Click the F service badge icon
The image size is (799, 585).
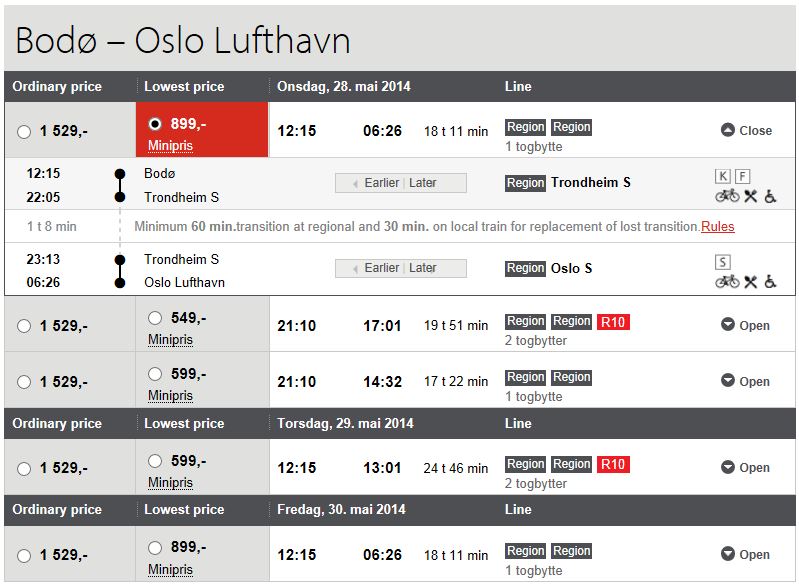click(x=742, y=176)
